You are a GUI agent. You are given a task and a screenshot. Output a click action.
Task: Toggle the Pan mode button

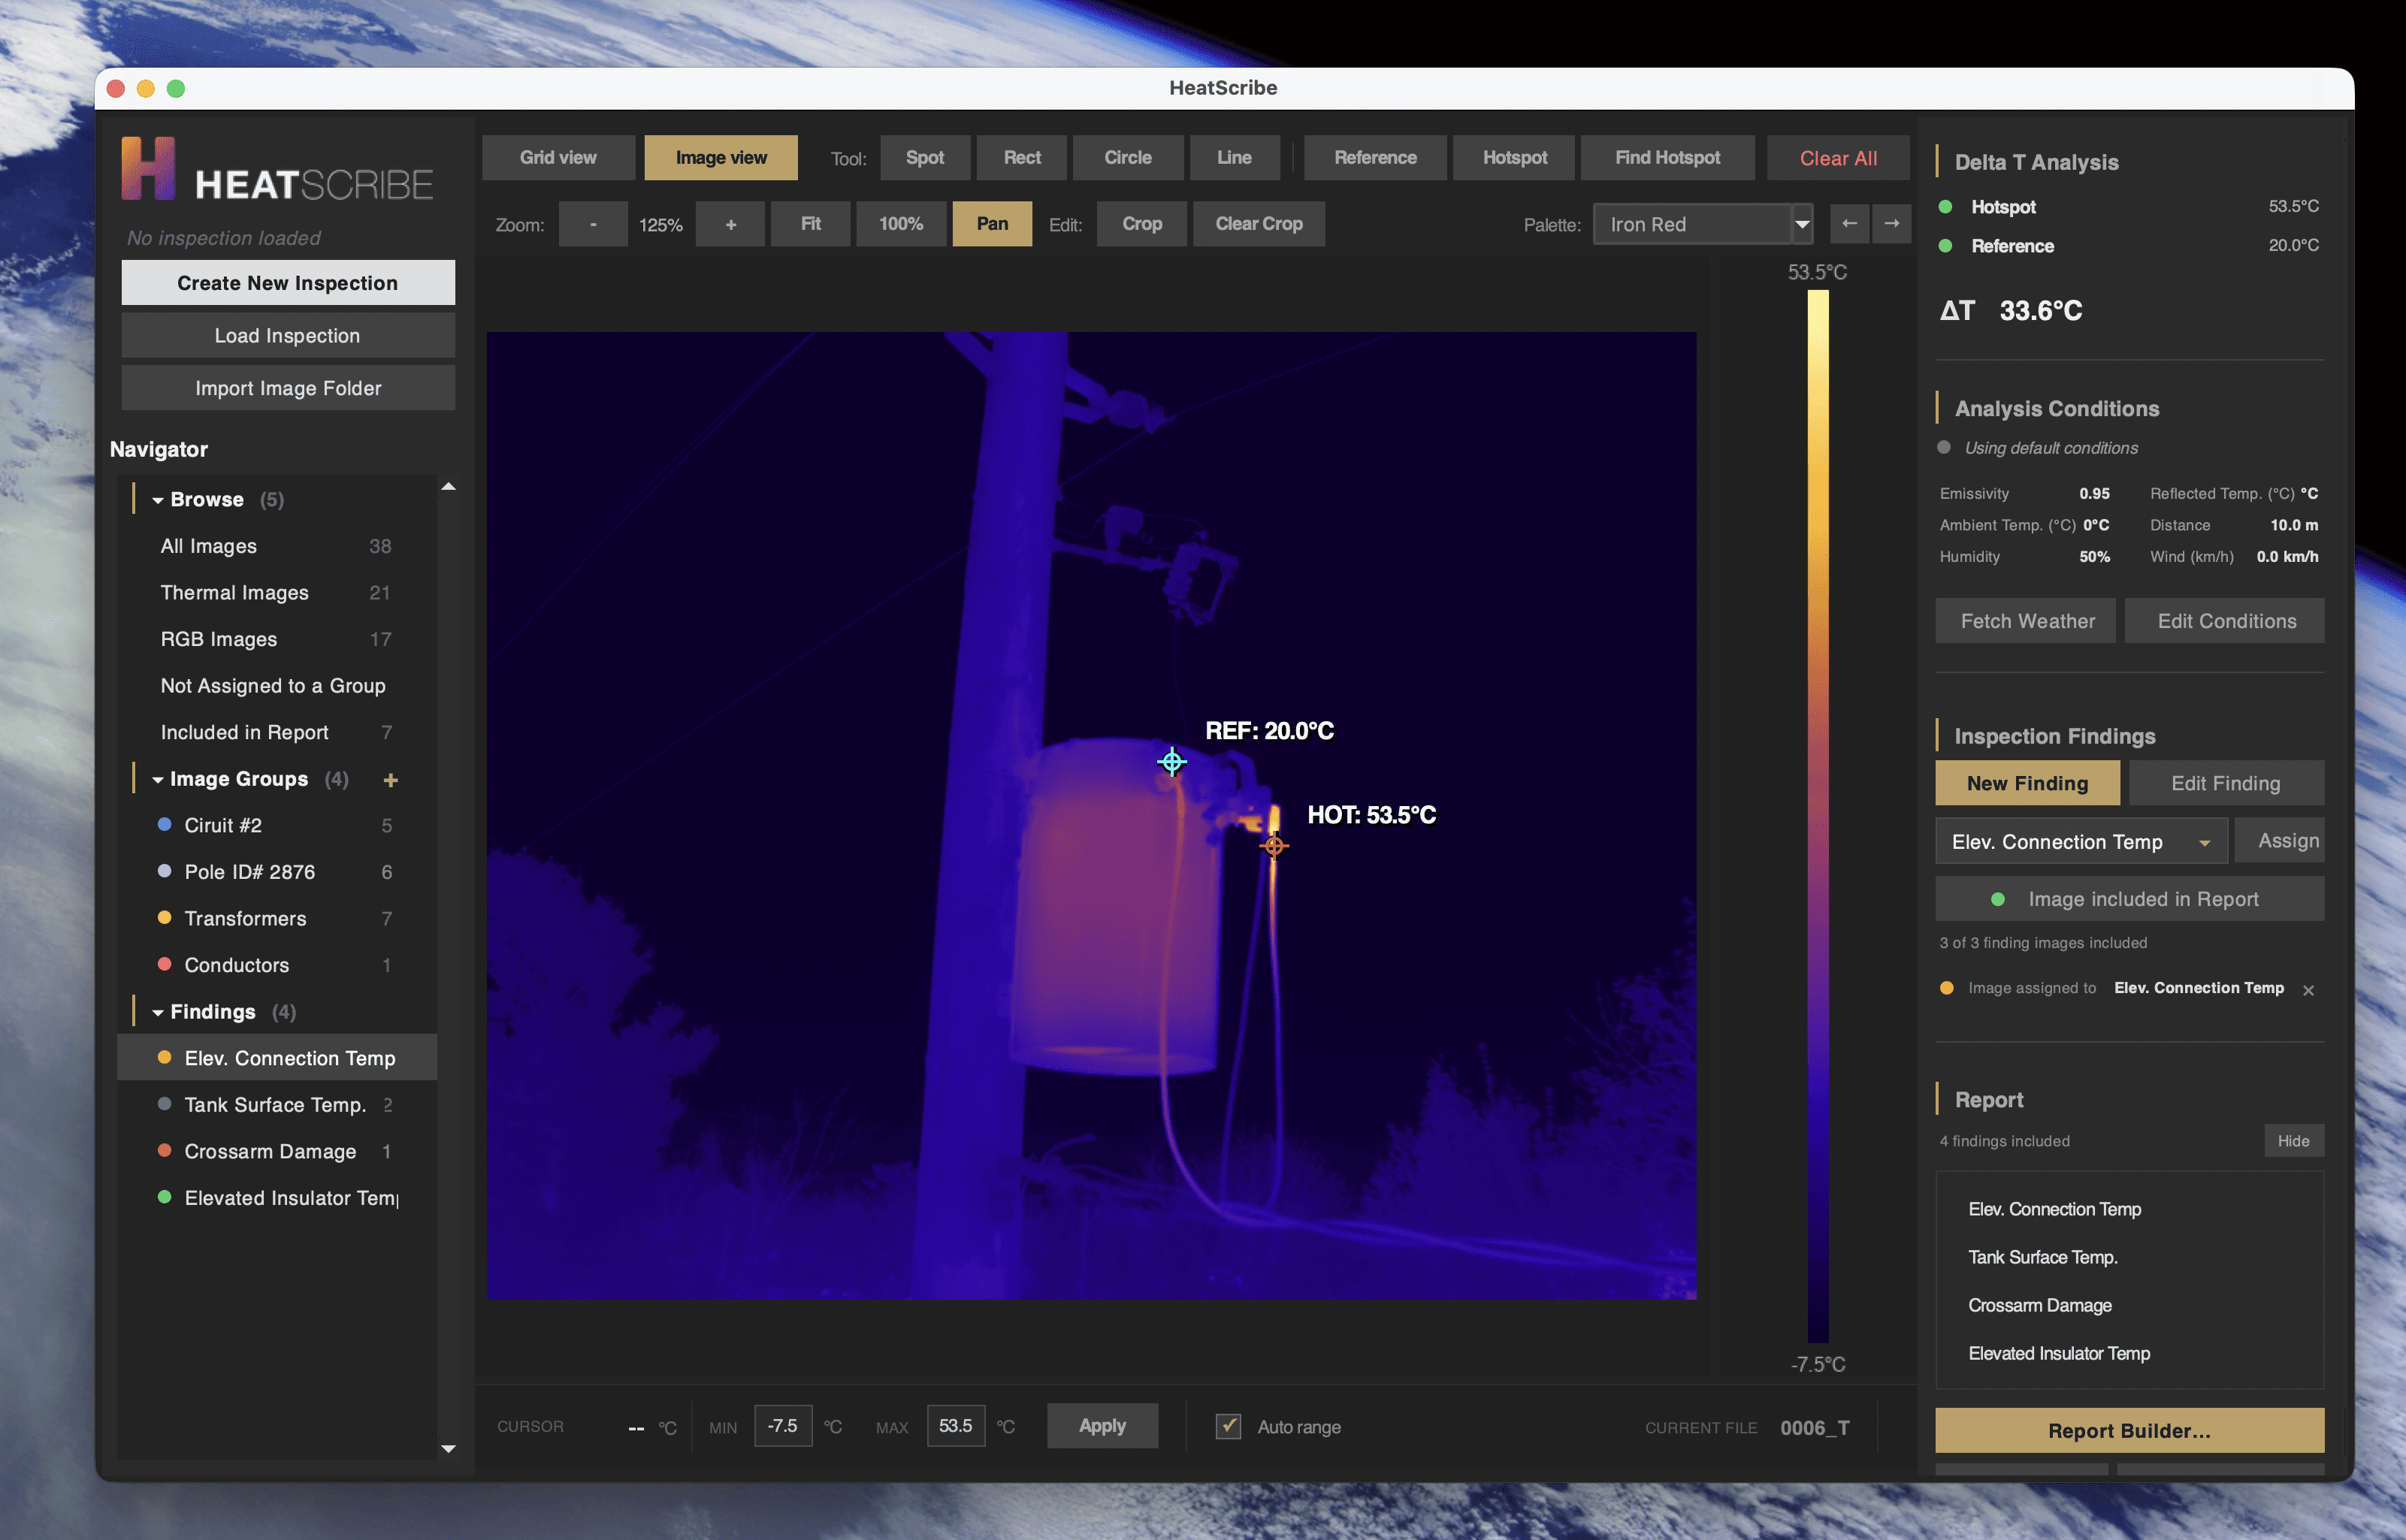click(992, 224)
